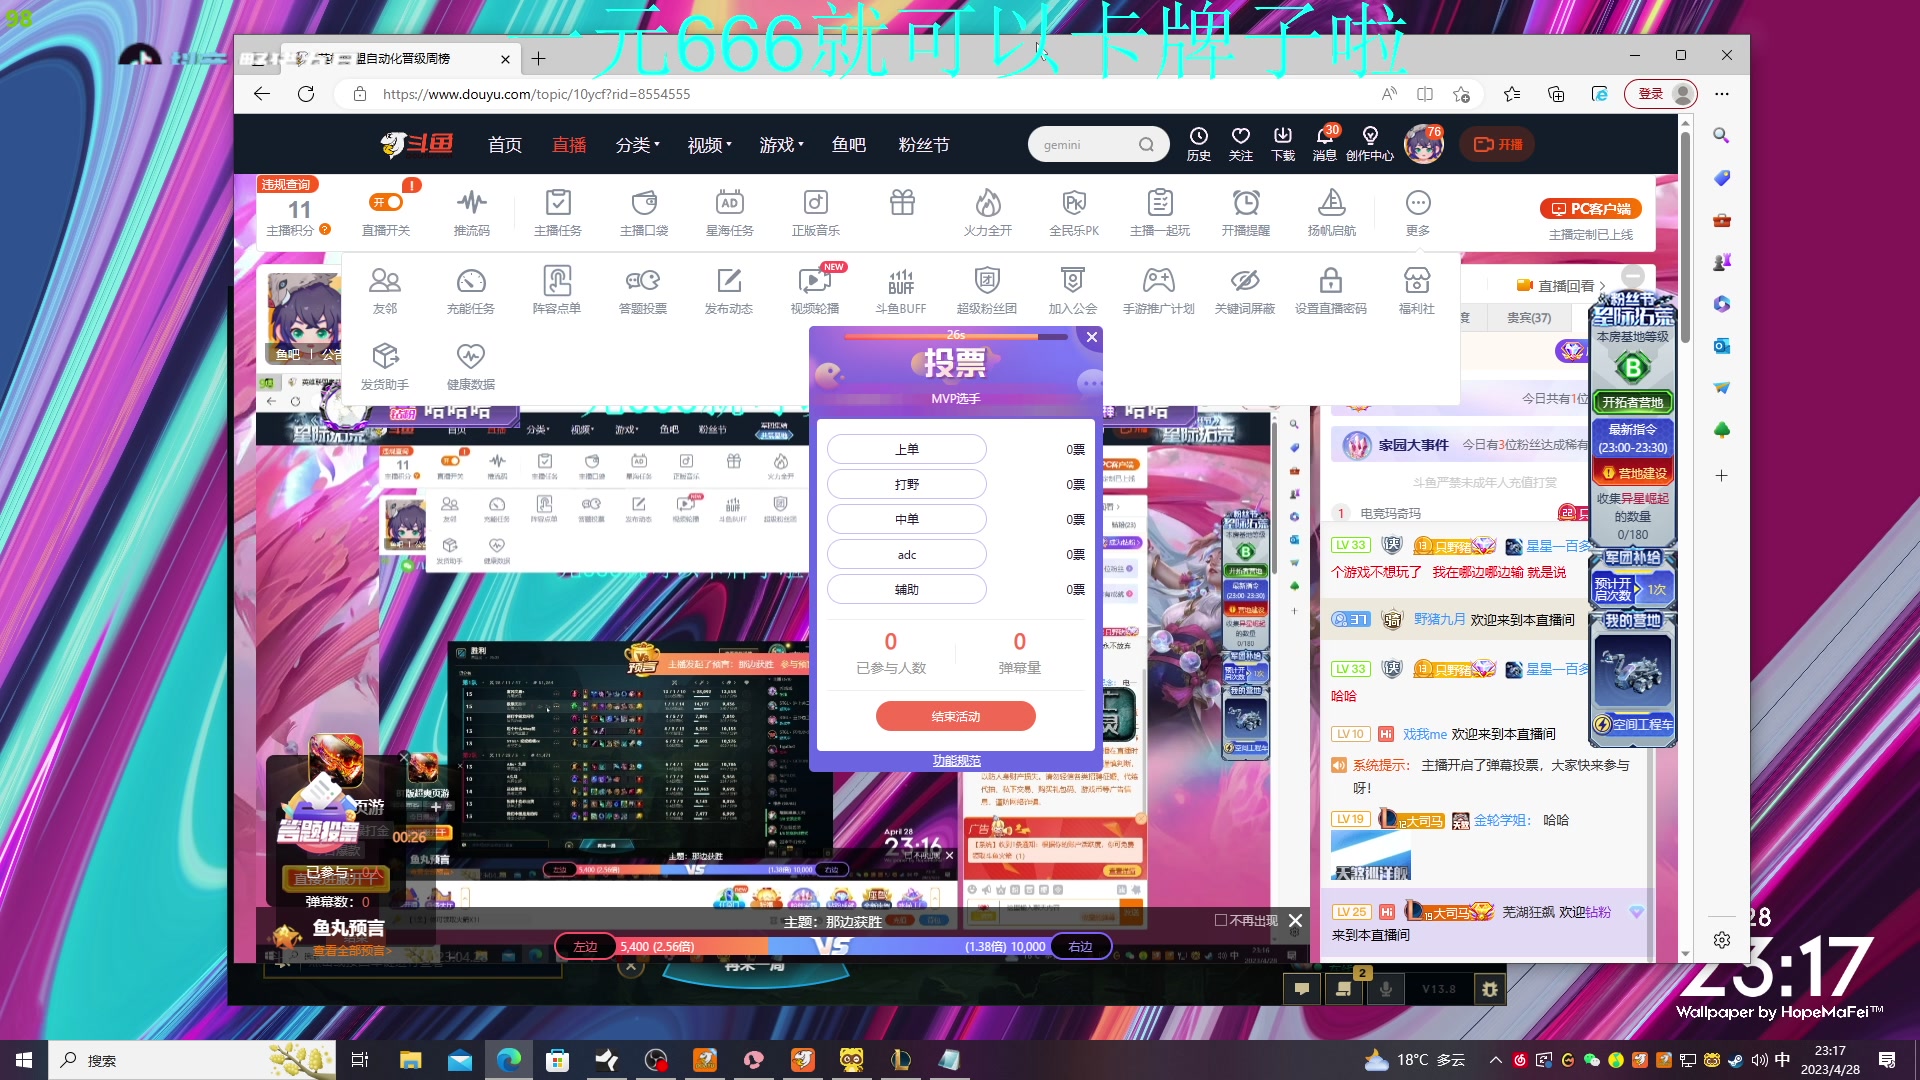Open 设置直播密码 to set a stream password
This screenshot has height=1080, width=1920.
1330,289
